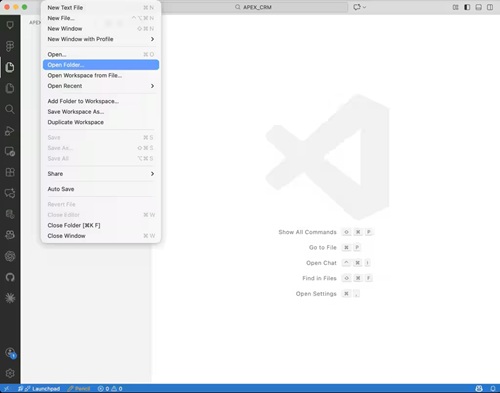Open the people group icon in activity bar
This screenshot has width=500, height=393.
[10, 235]
